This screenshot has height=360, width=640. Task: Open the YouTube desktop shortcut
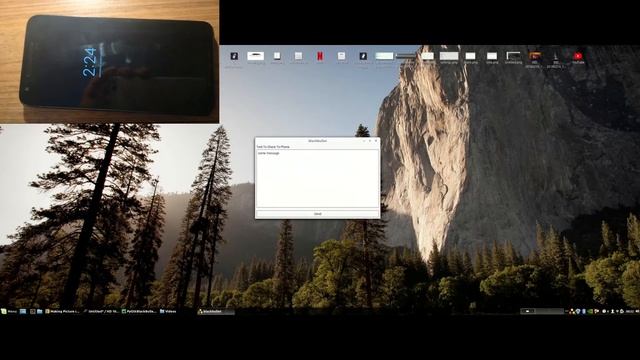[578, 57]
